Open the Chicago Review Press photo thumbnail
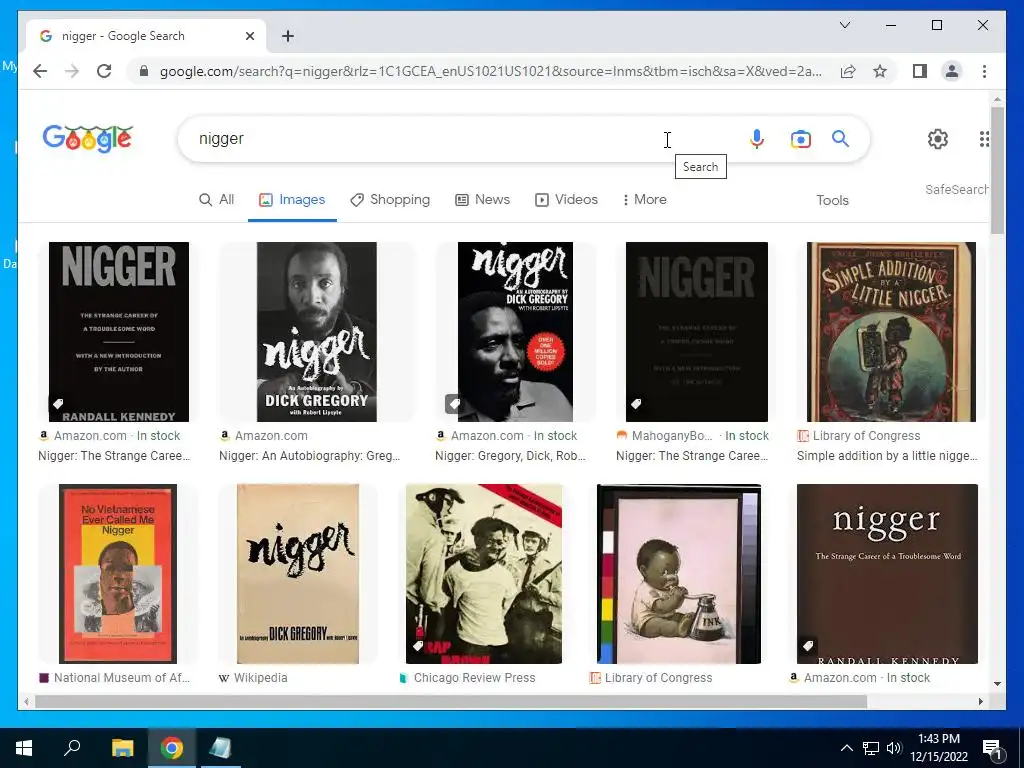 [x=483, y=573]
